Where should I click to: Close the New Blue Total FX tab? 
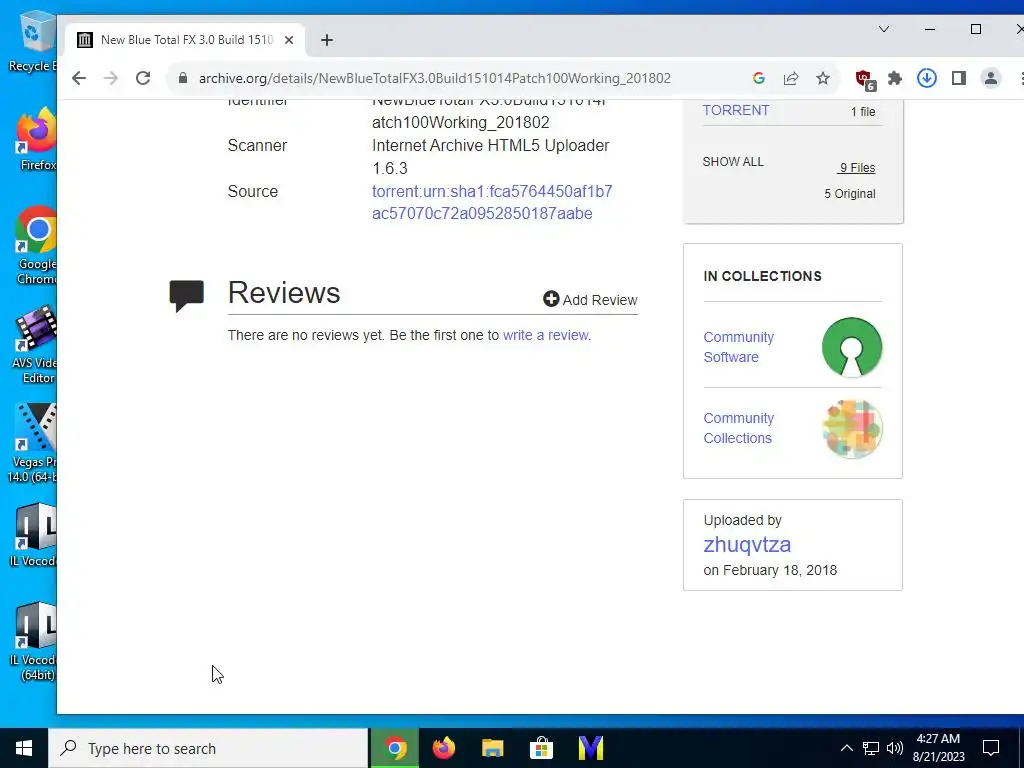289,40
